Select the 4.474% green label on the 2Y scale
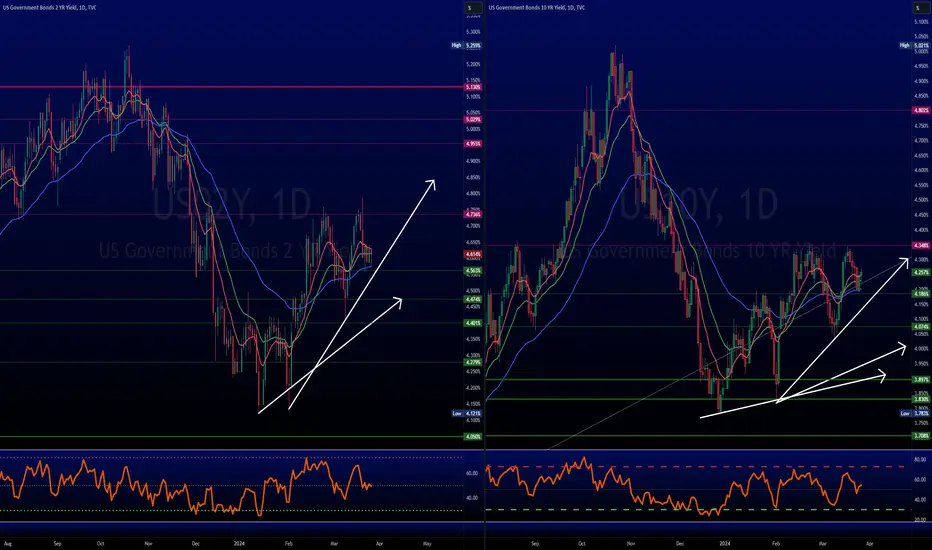The width and height of the screenshot is (932, 550). pyautogui.click(x=473, y=300)
